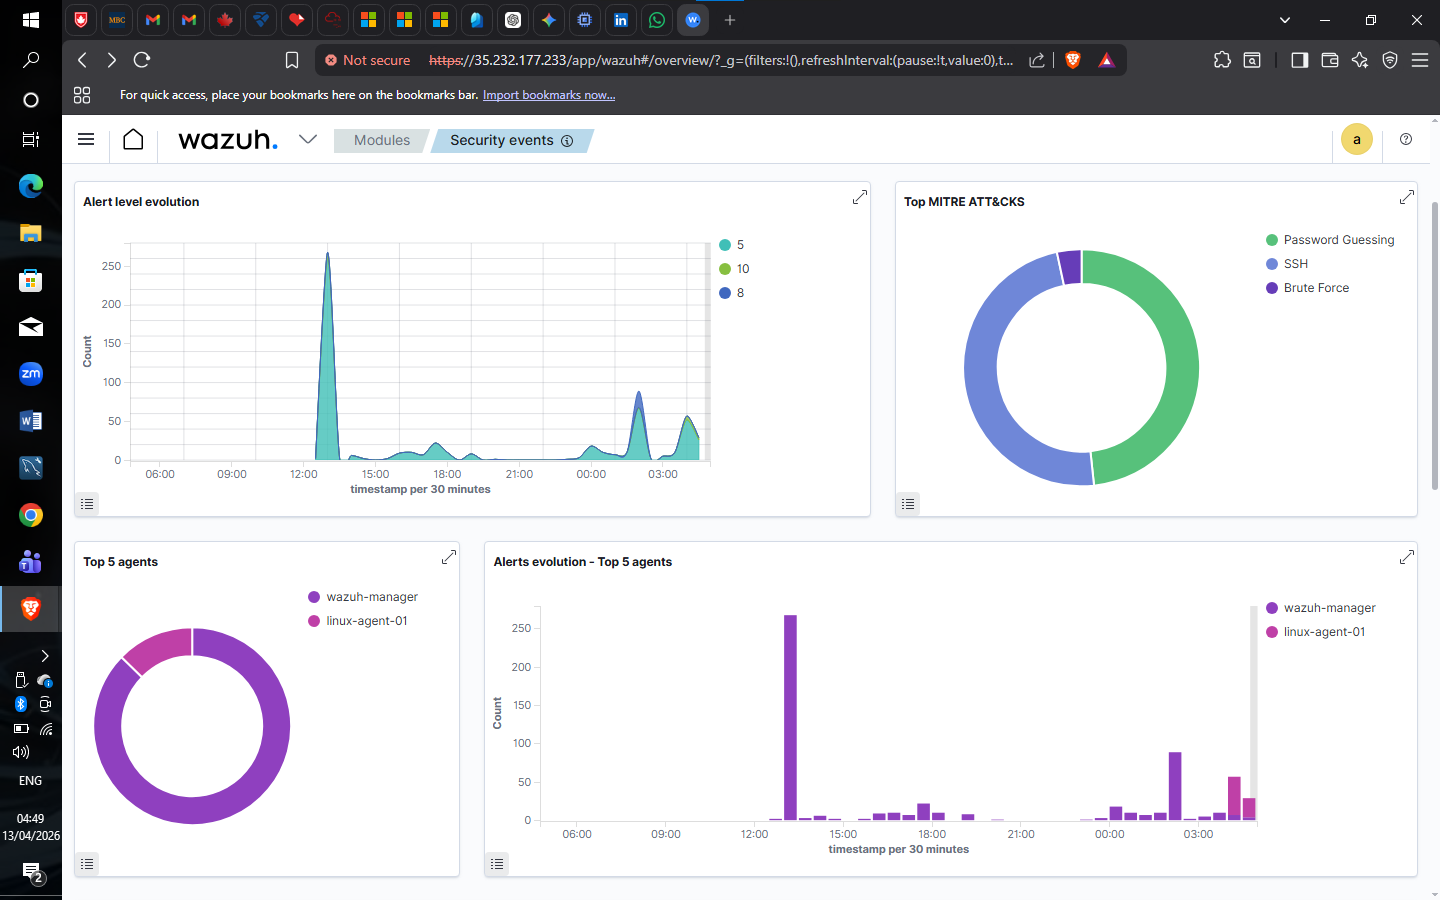Viewport: 1440px width, 900px height.
Task: Select level 5 legend color dot
Action: coord(725,245)
